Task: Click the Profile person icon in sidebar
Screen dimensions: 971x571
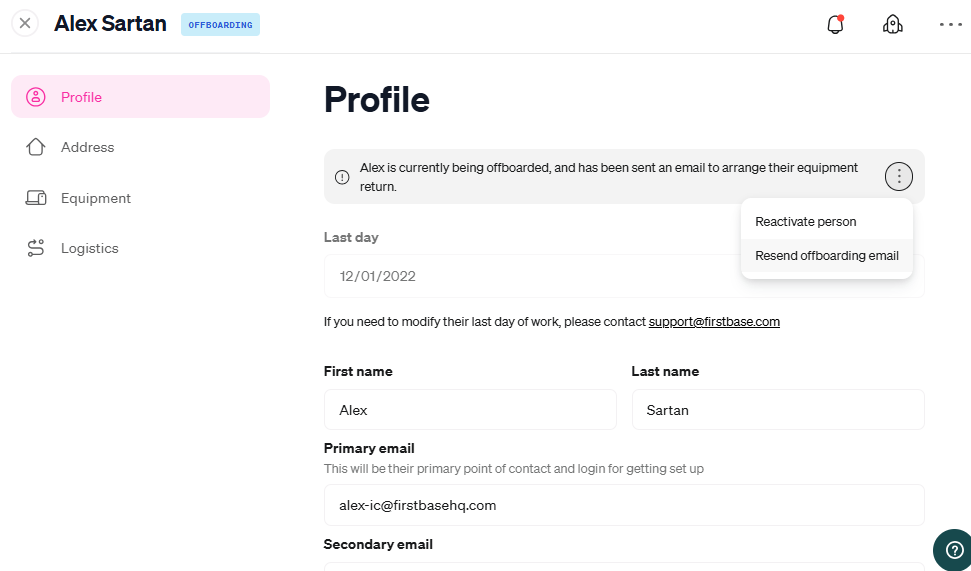Action: pyautogui.click(x=36, y=97)
